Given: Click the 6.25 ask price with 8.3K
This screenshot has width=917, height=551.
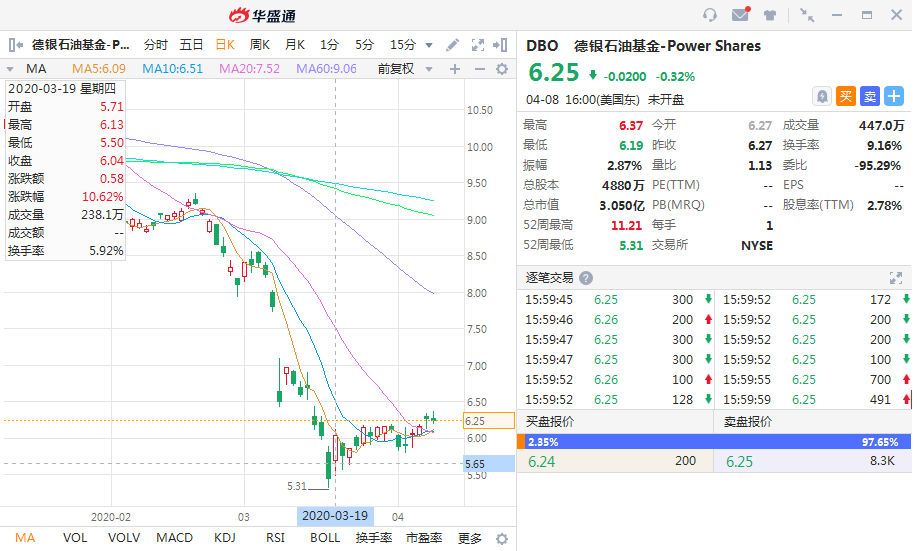Looking at the screenshot, I should pyautogui.click(x=740, y=462).
